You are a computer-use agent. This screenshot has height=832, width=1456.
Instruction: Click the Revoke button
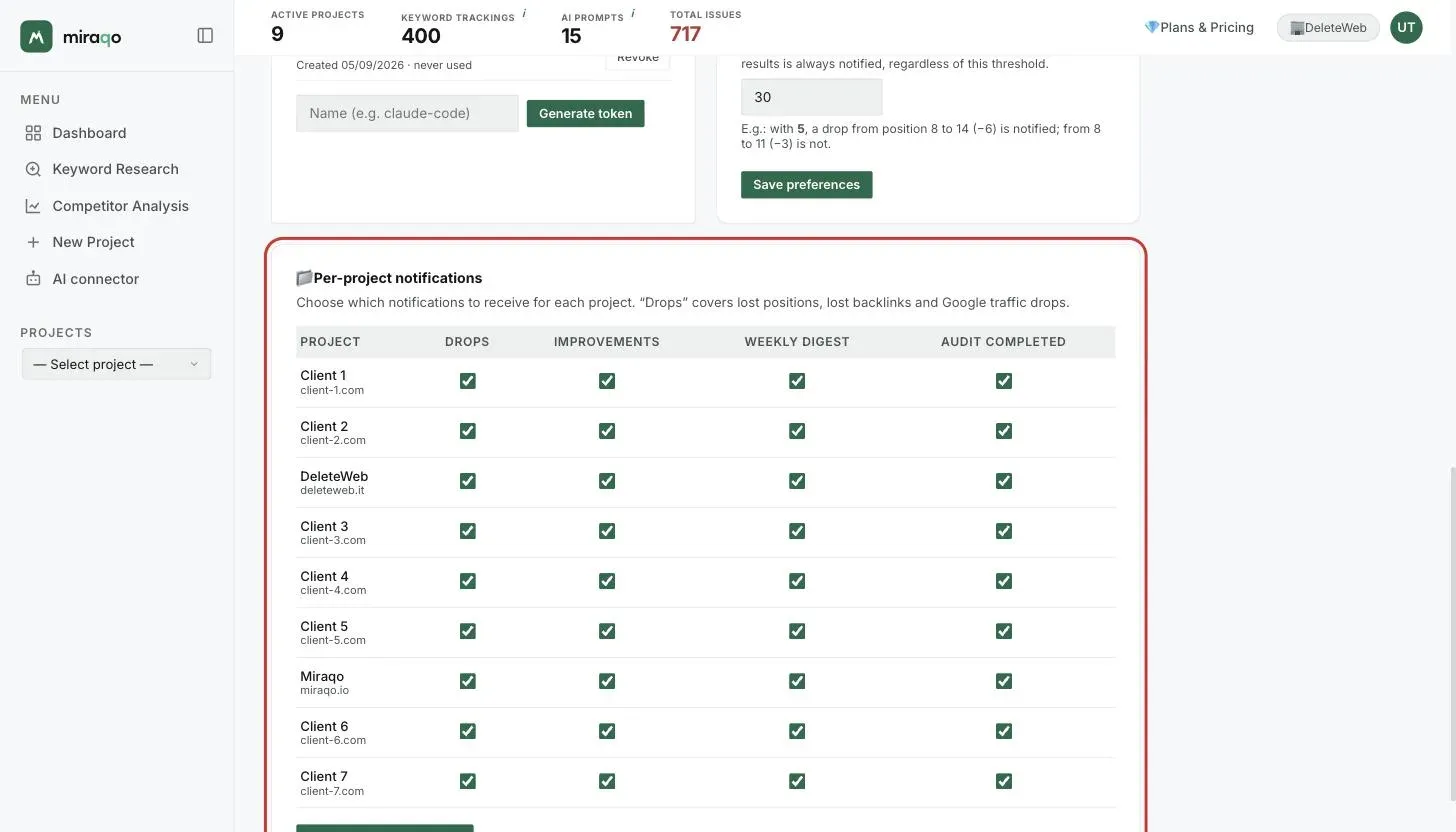pos(637,58)
